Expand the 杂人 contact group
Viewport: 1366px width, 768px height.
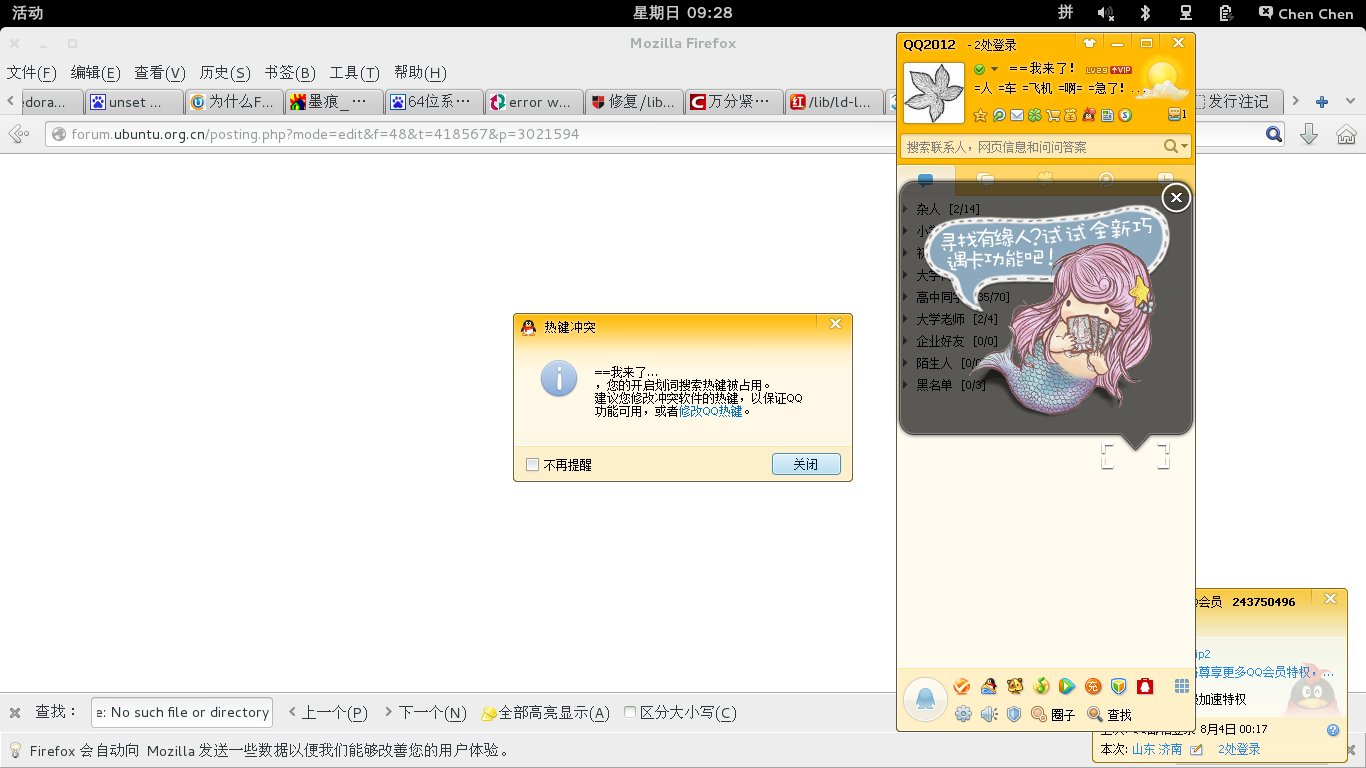[905, 209]
